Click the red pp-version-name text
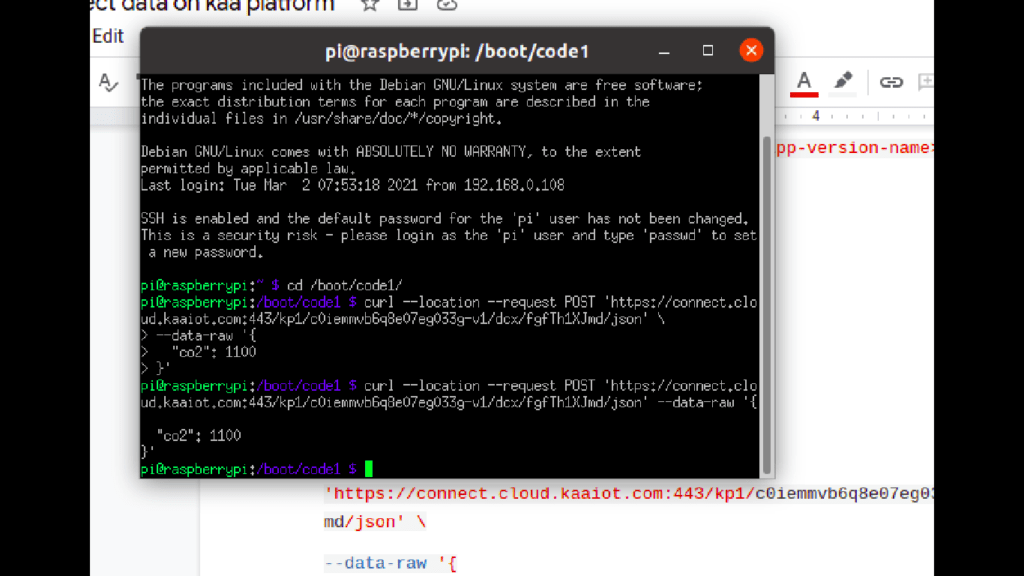Image resolution: width=1024 pixels, height=576 pixels. click(855, 148)
